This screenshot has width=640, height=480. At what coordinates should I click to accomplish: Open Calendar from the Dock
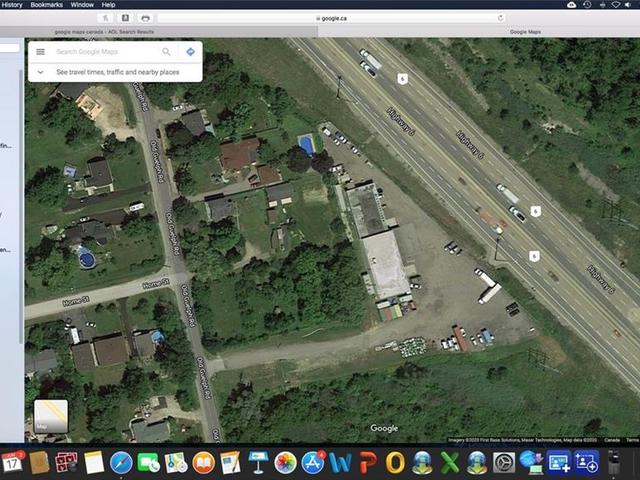[12, 462]
